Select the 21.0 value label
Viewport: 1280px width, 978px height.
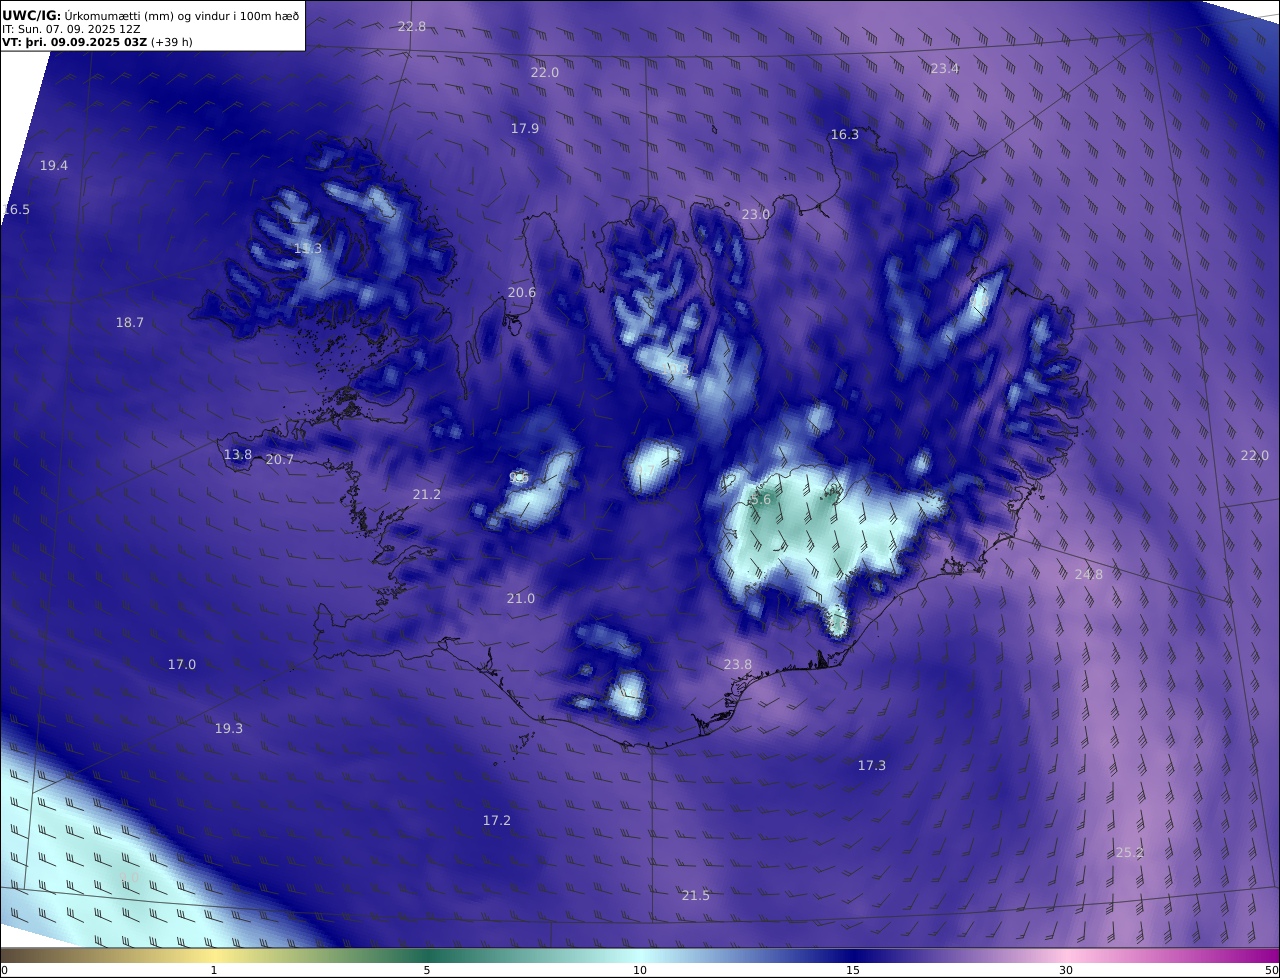coord(521,598)
